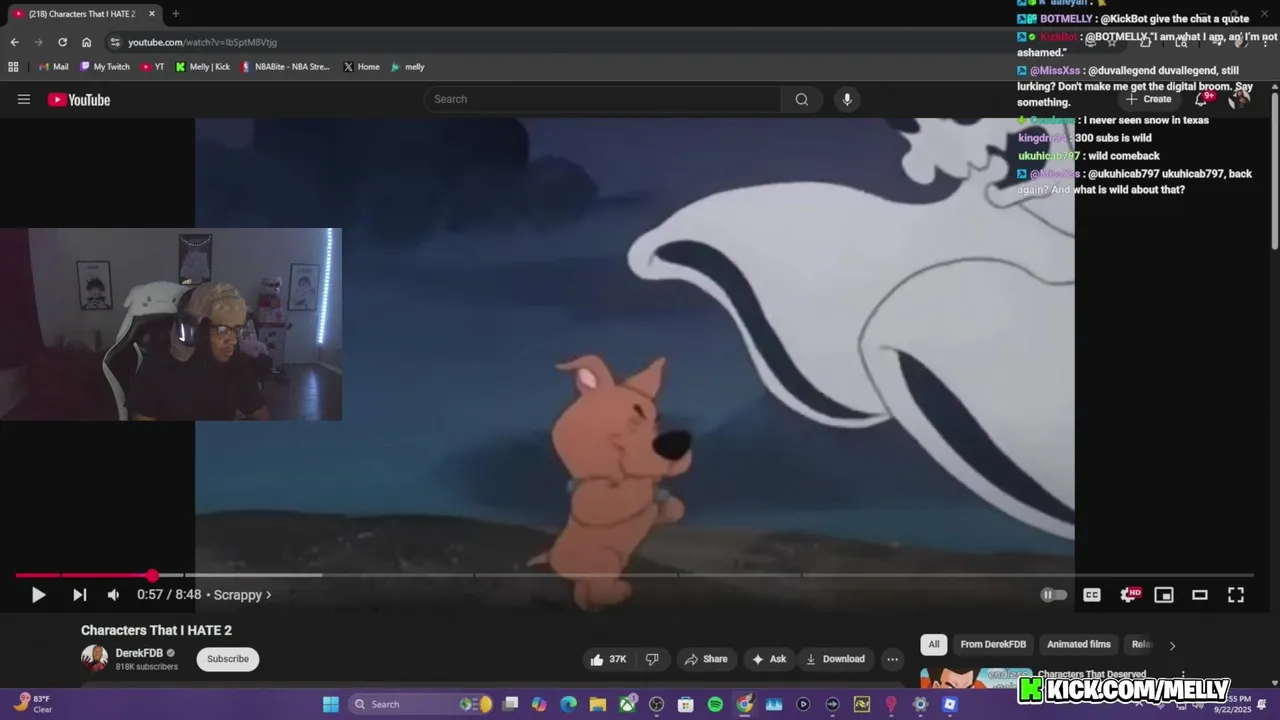
Task: Open the melly bookmark
Action: pos(408,67)
